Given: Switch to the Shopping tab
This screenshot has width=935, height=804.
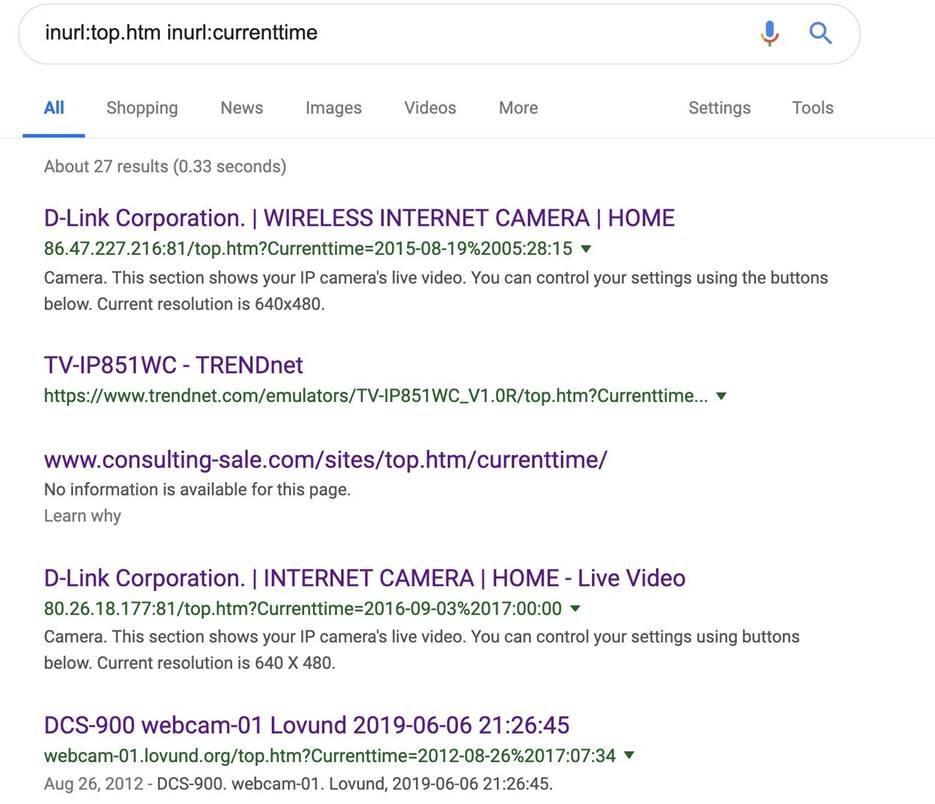Looking at the screenshot, I should click(142, 108).
